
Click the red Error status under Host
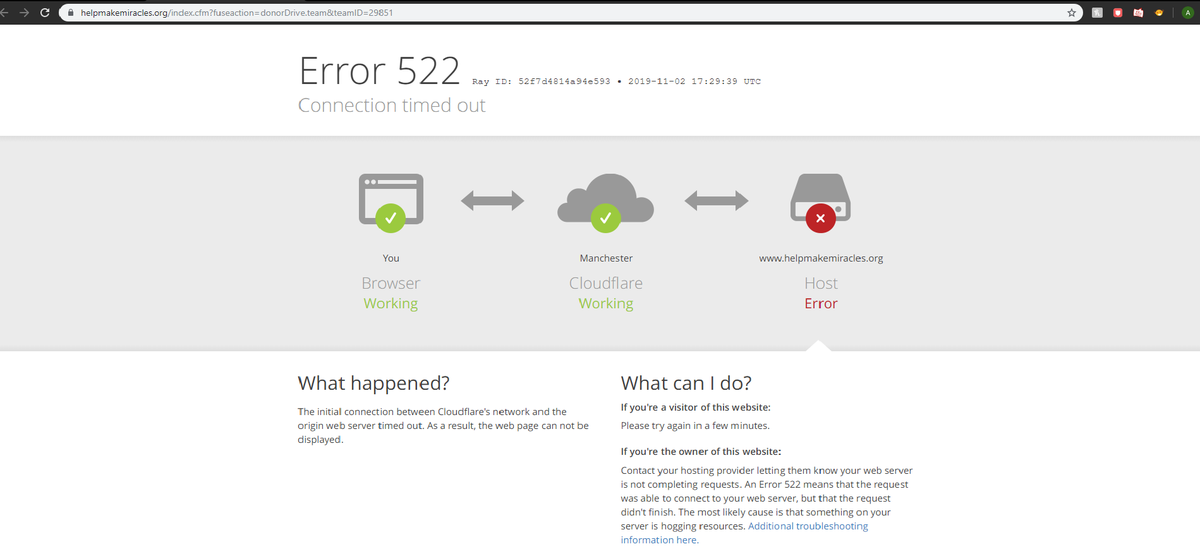click(821, 303)
